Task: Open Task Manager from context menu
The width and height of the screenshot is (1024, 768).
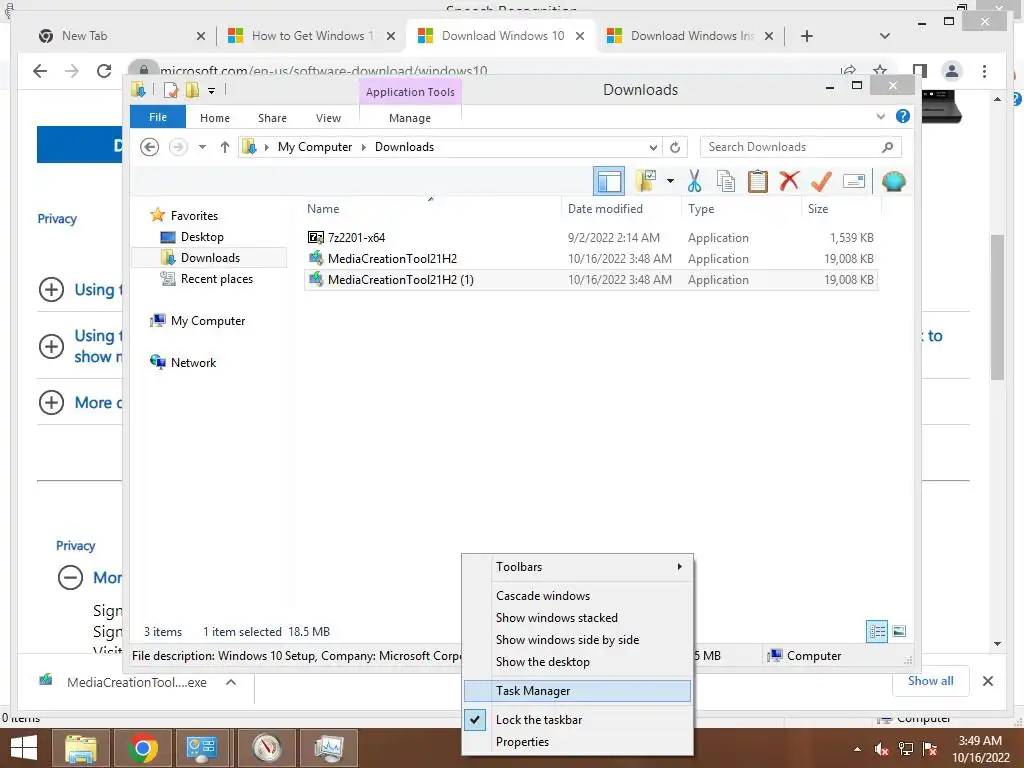Action: coord(577,691)
